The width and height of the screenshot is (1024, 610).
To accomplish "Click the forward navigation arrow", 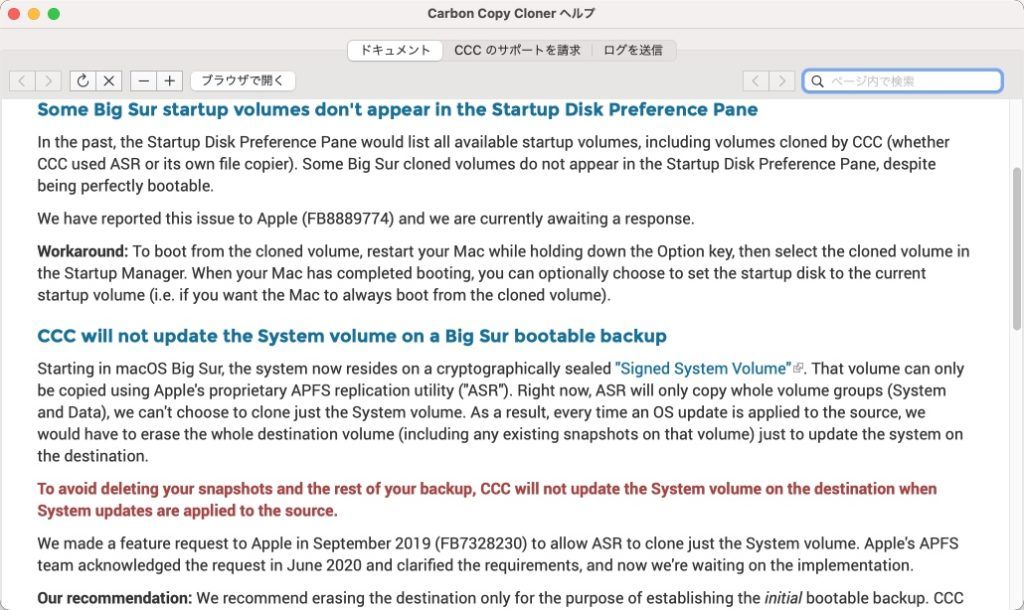I will tap(47, 81).
